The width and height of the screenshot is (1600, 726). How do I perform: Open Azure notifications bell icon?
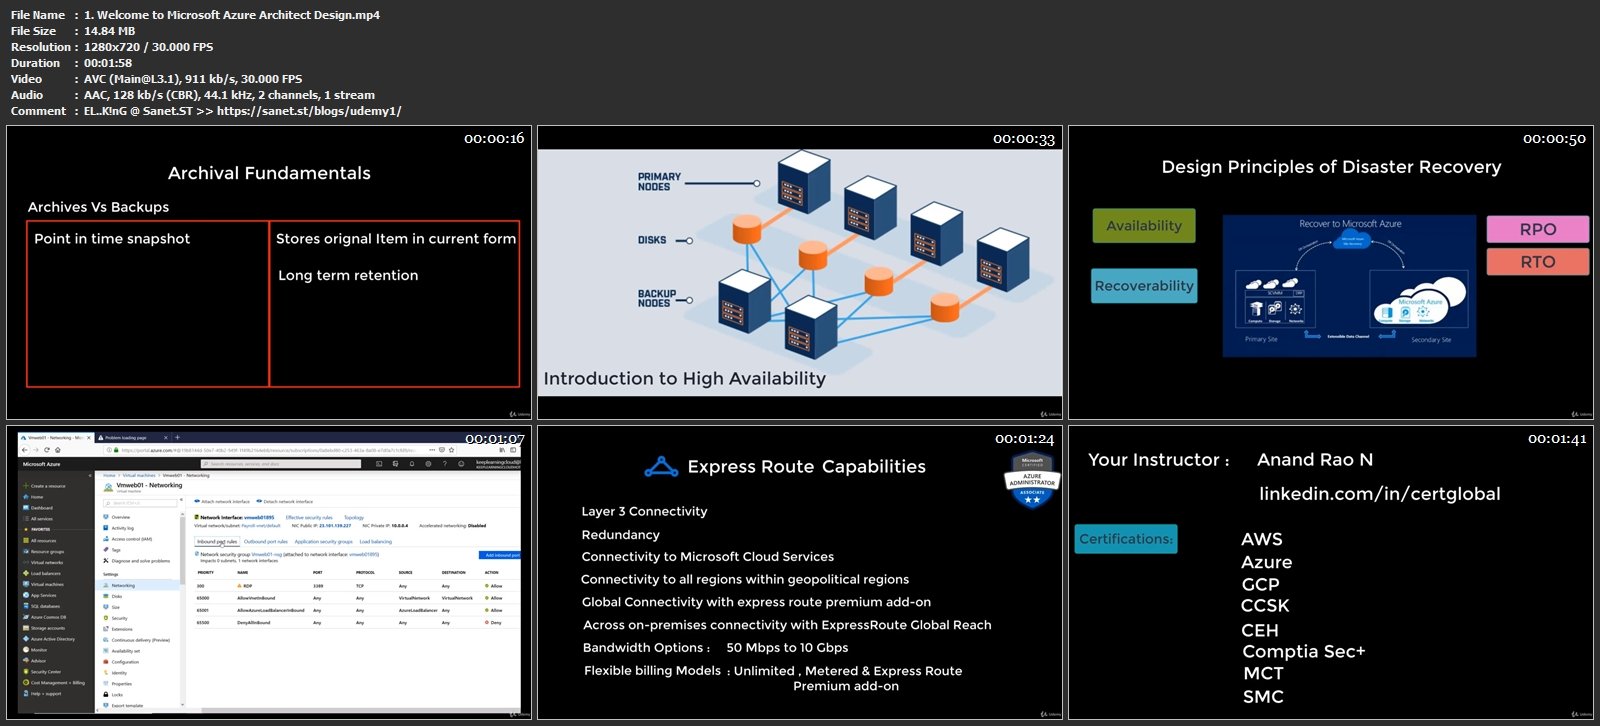tap(412, 464)
